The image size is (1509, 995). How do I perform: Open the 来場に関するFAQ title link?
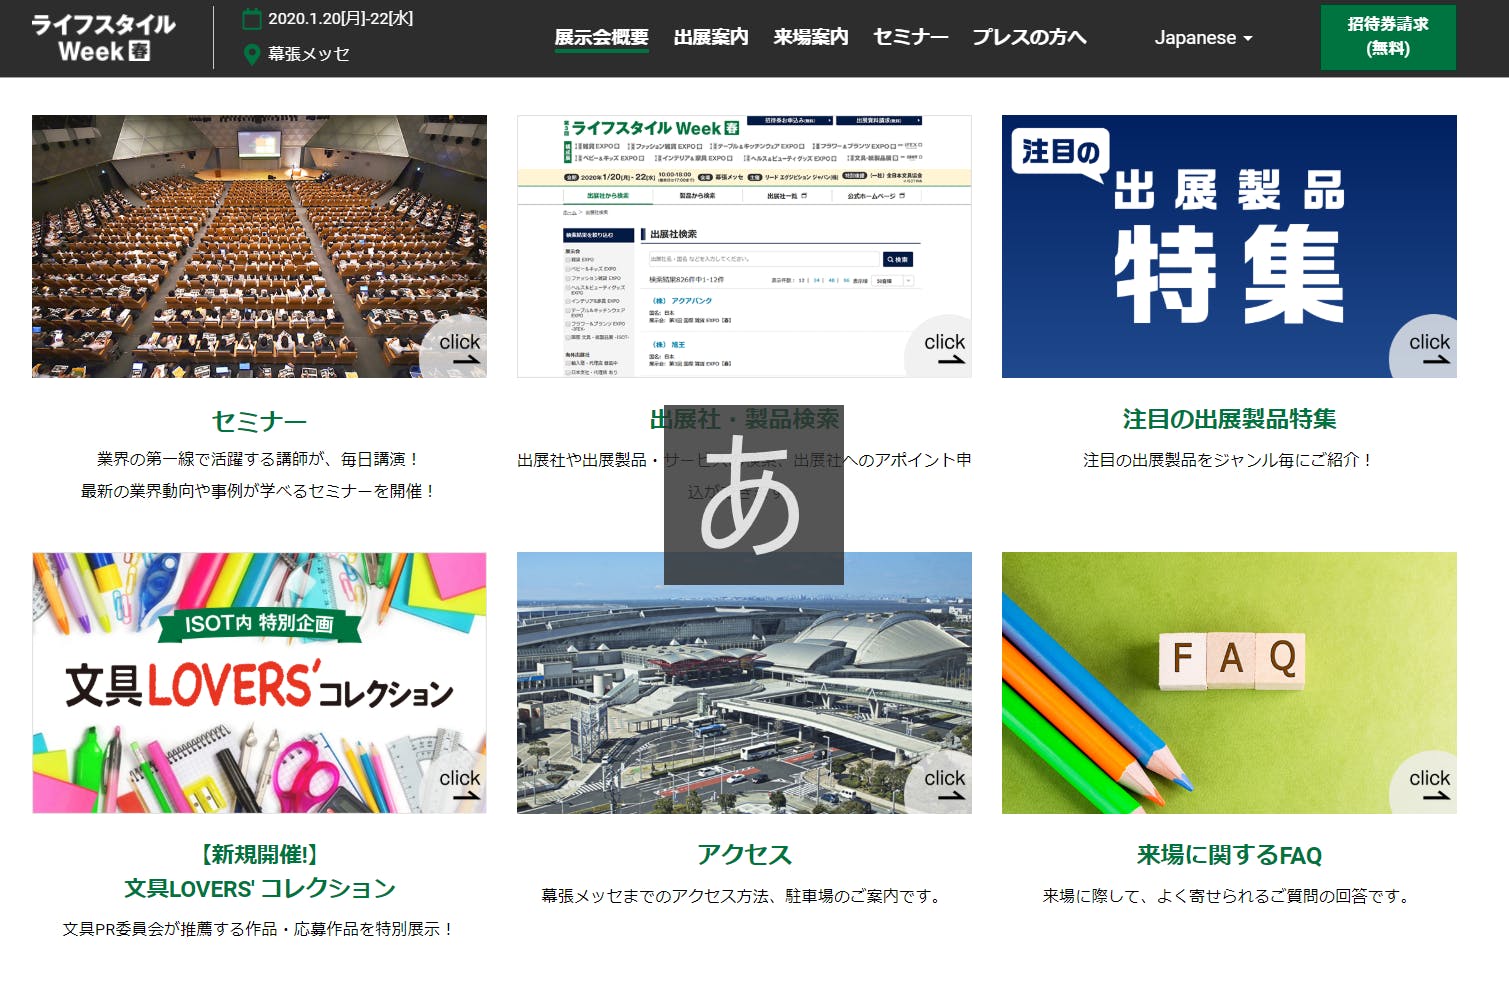coord(1229,855)
